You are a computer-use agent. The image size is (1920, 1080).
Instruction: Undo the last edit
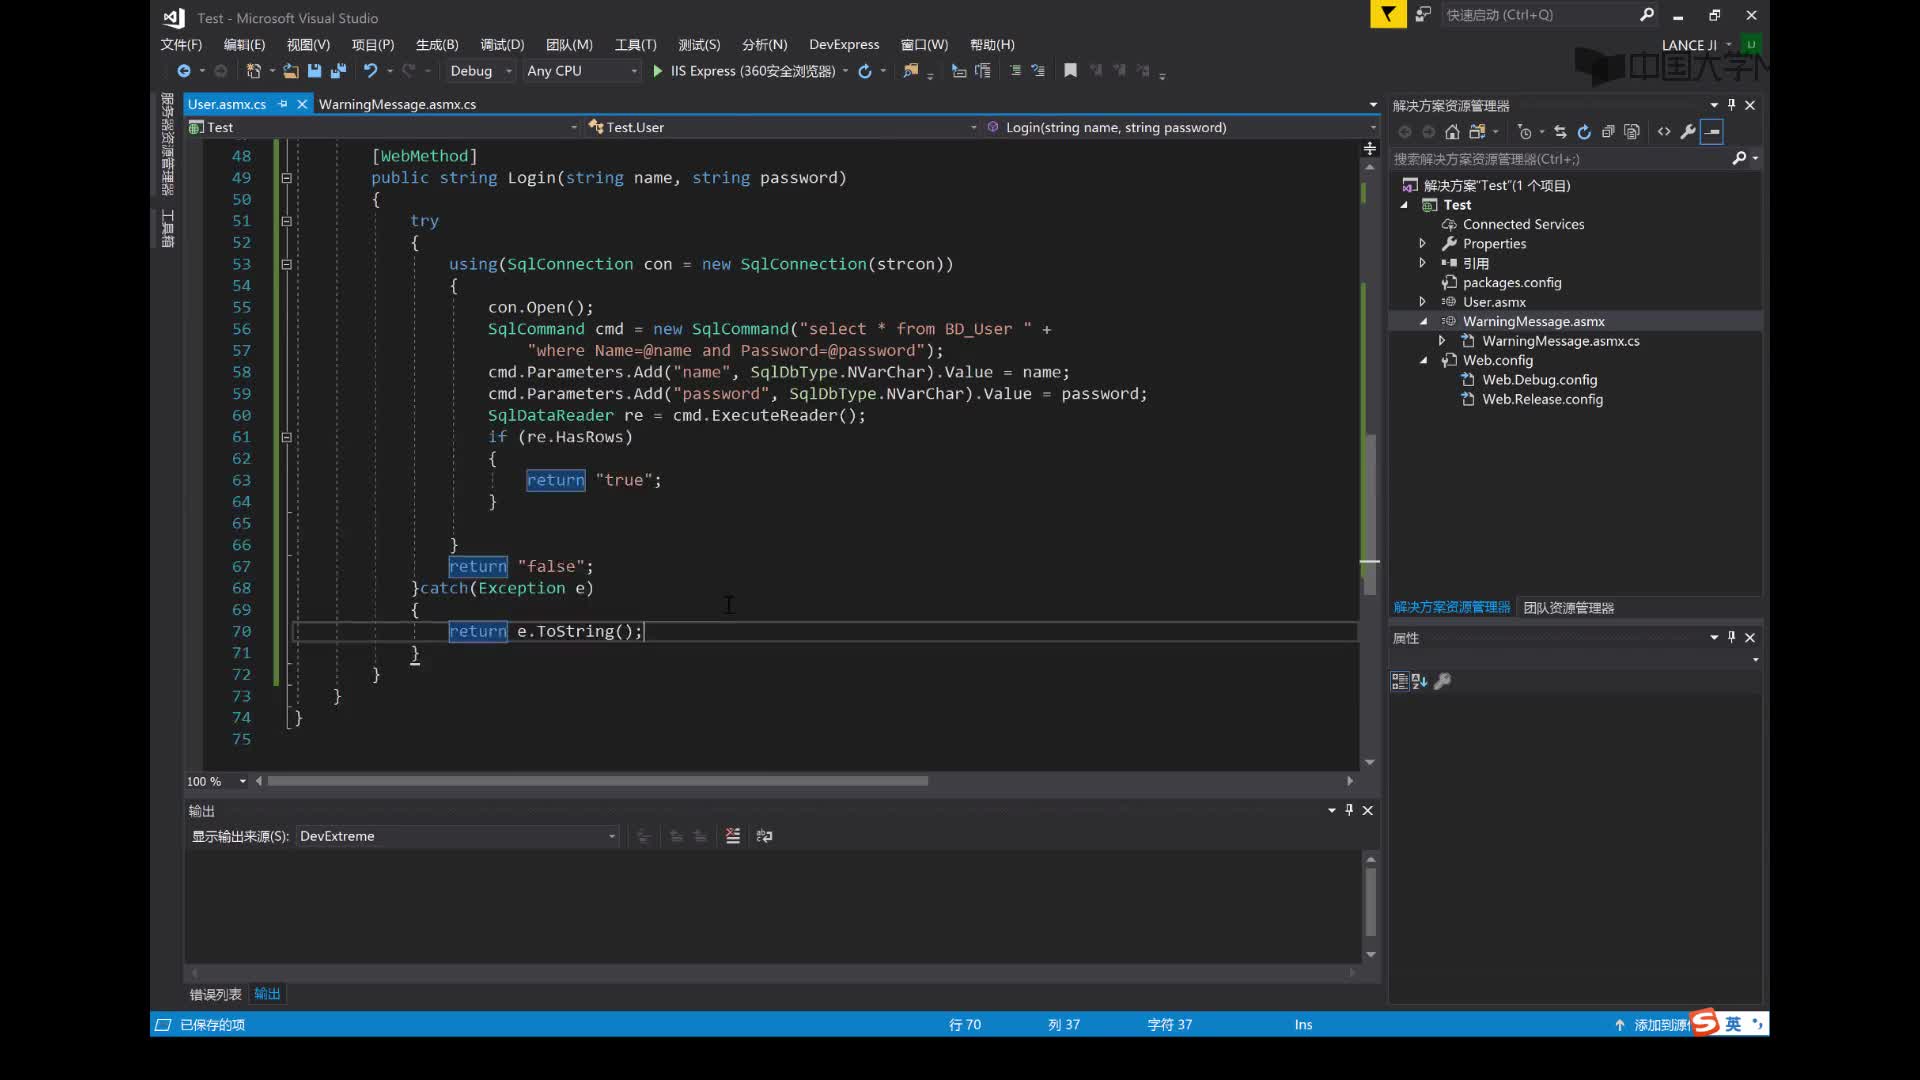pos(370,71)
